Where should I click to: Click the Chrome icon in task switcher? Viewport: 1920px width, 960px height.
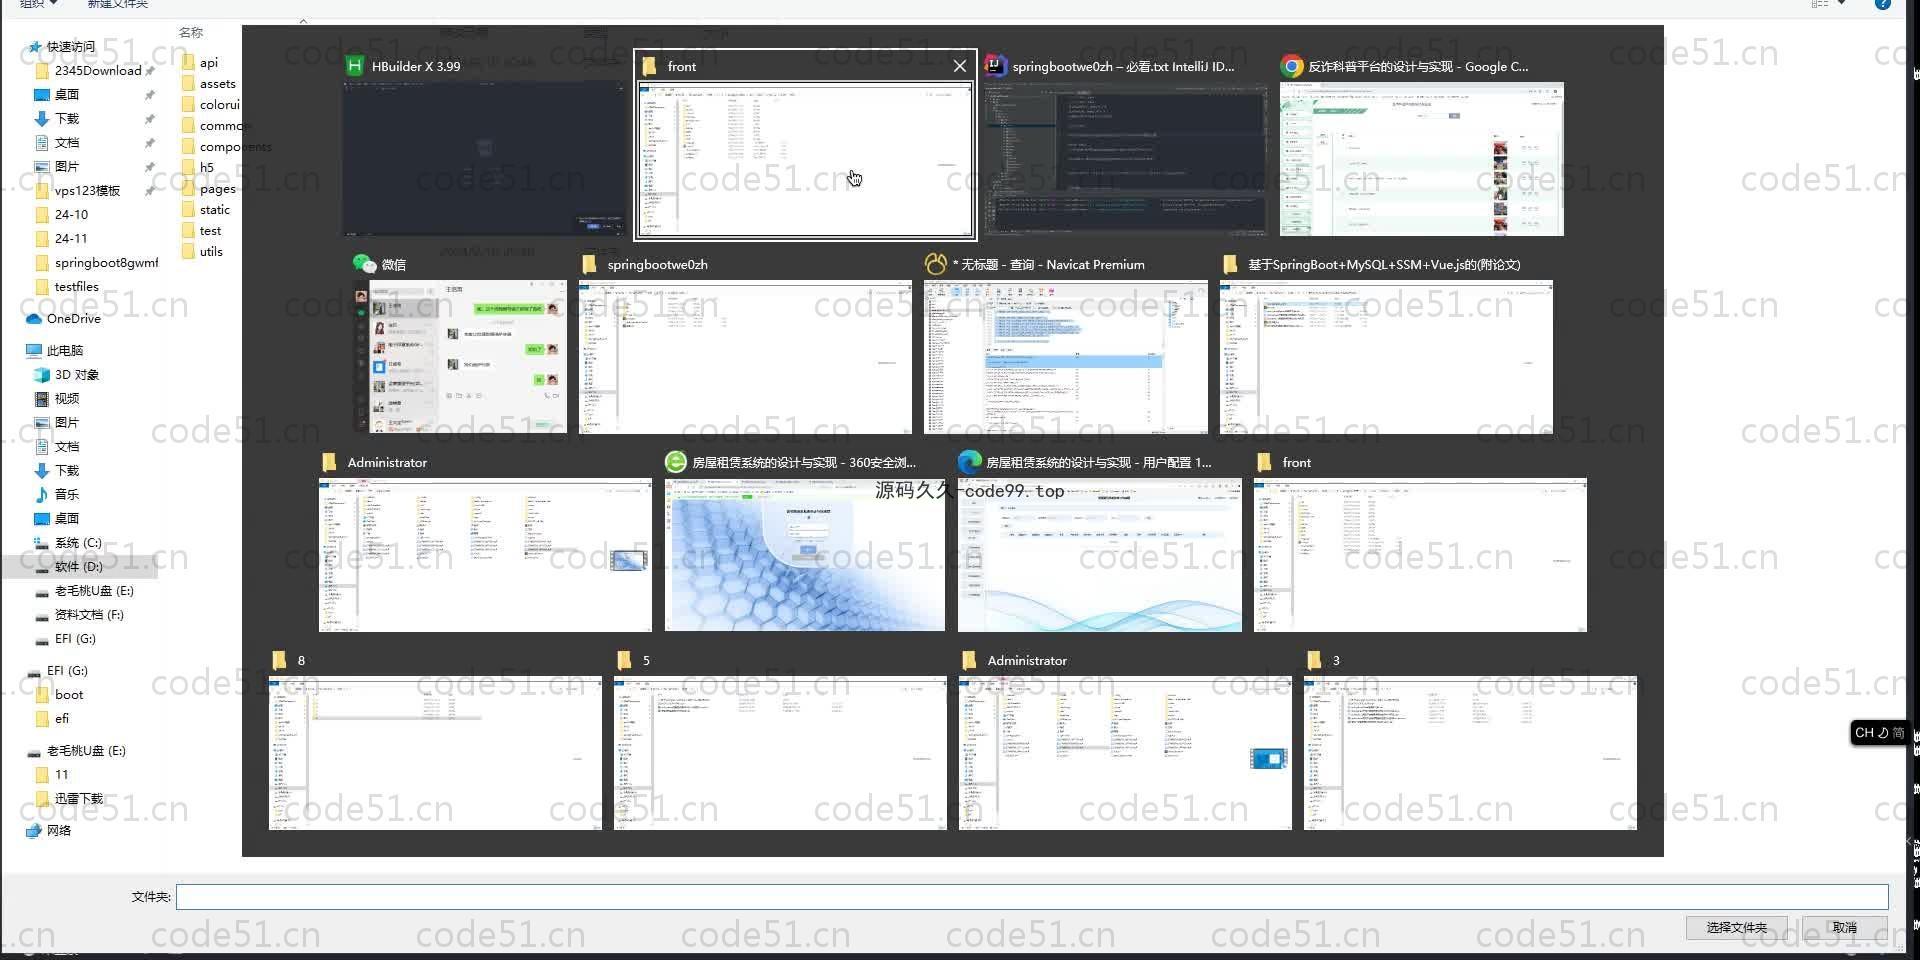[x=1292, y=66]
